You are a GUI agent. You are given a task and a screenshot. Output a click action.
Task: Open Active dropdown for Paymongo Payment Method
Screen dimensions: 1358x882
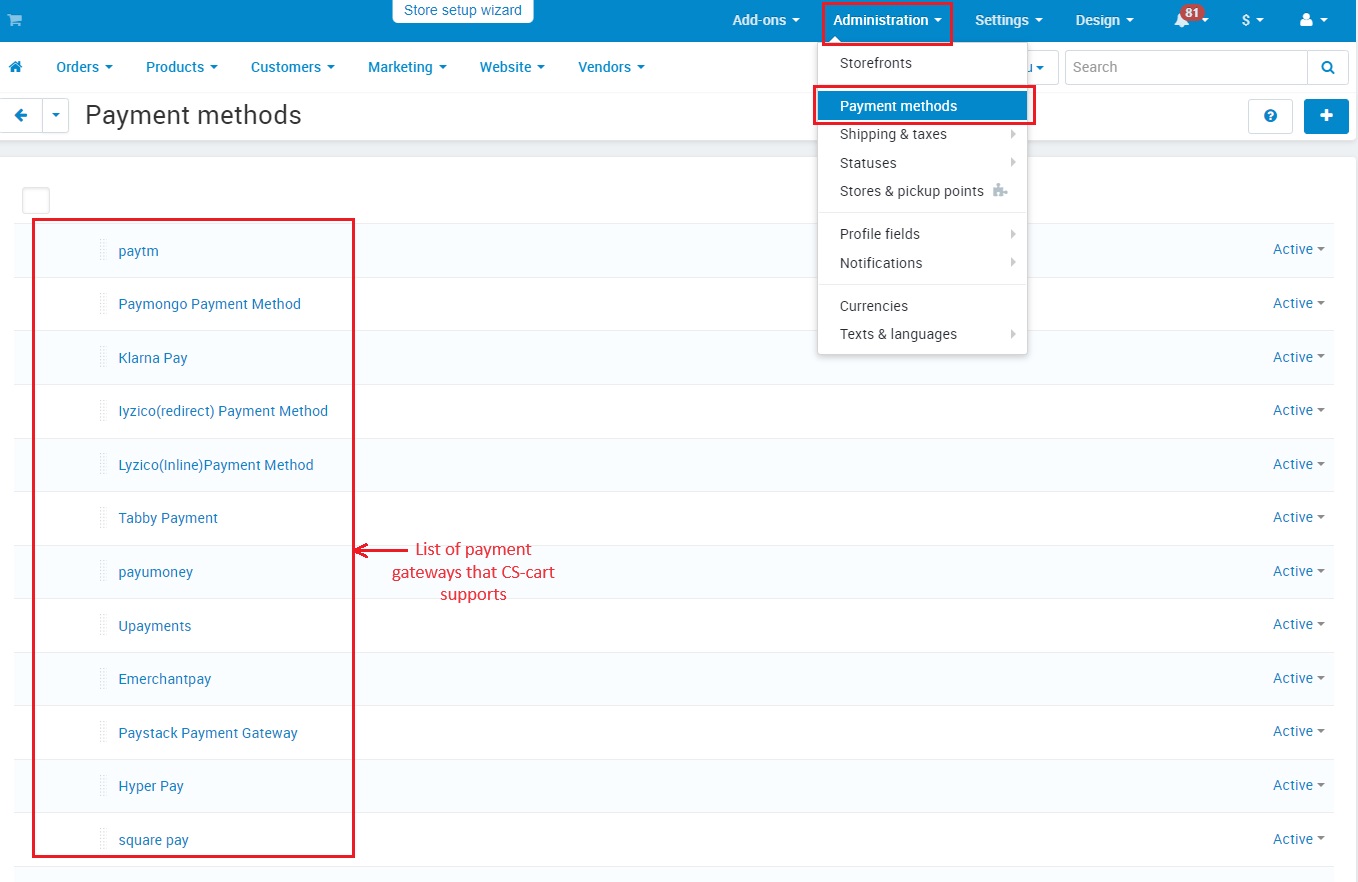tap(1298, 303)
